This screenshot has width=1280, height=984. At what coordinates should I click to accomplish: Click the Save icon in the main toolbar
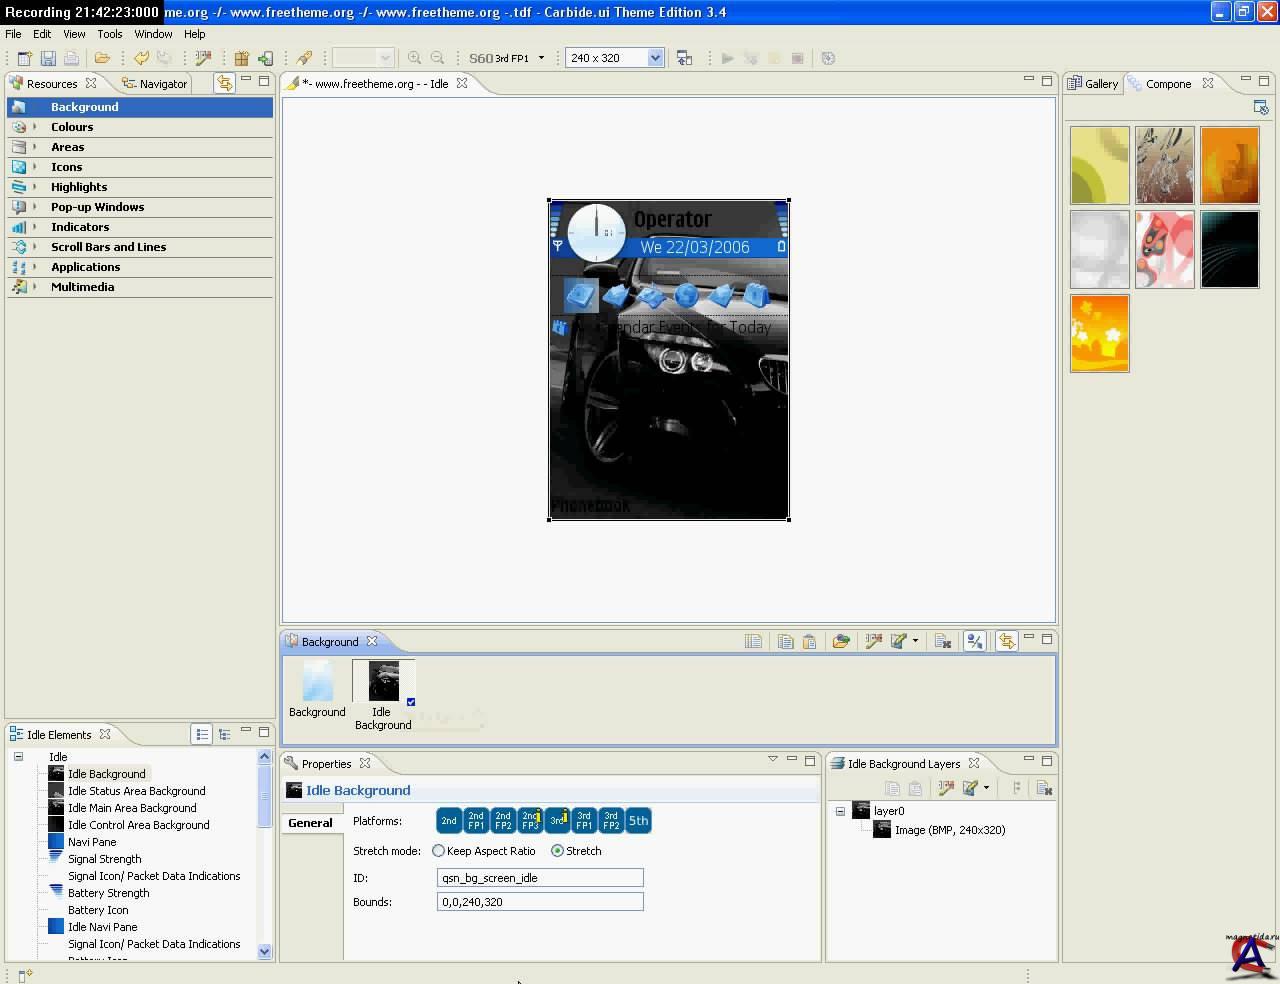coord(47,58)
